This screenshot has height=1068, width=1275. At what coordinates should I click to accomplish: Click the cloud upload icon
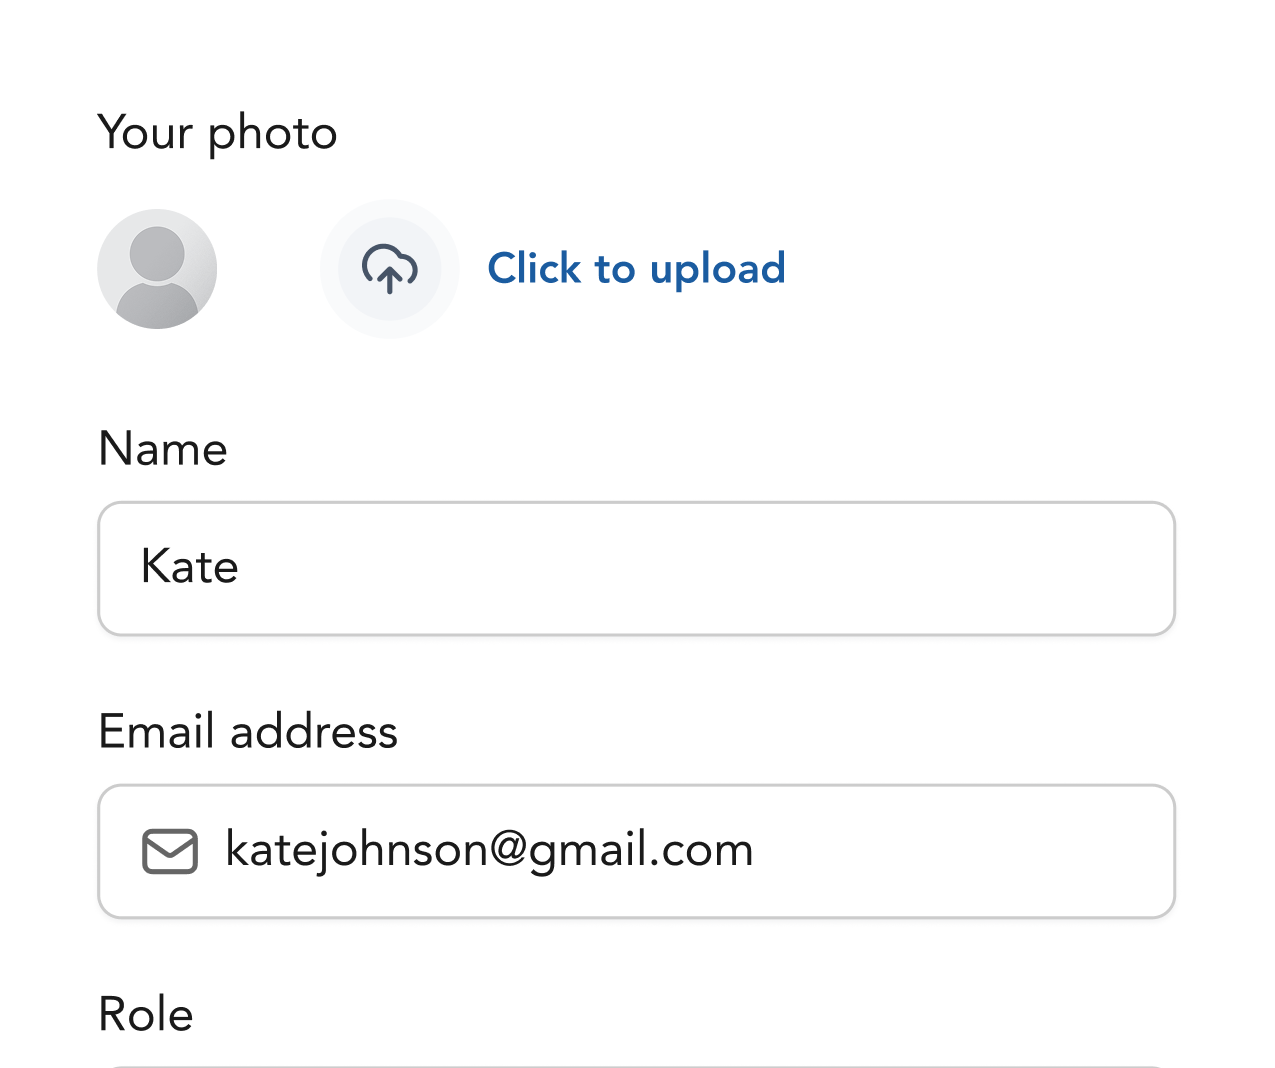389,268
